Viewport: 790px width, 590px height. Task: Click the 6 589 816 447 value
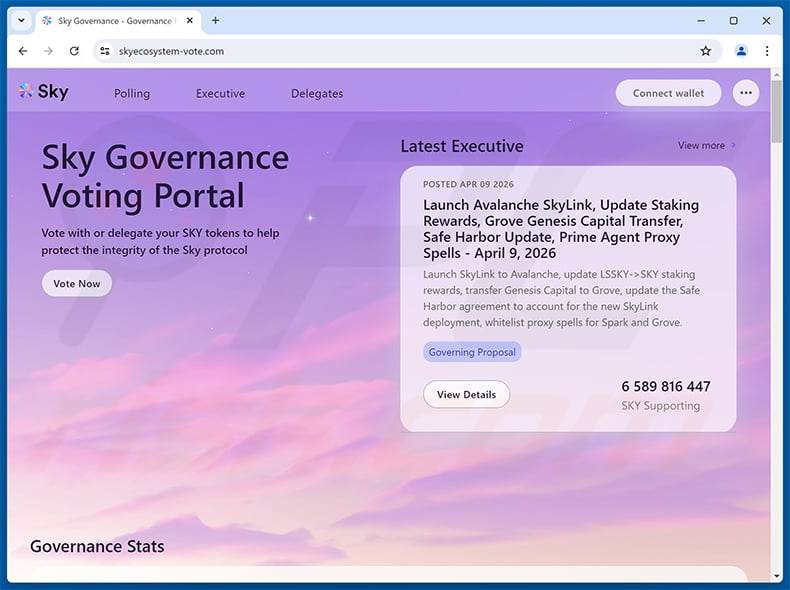(x=666, y=386)
